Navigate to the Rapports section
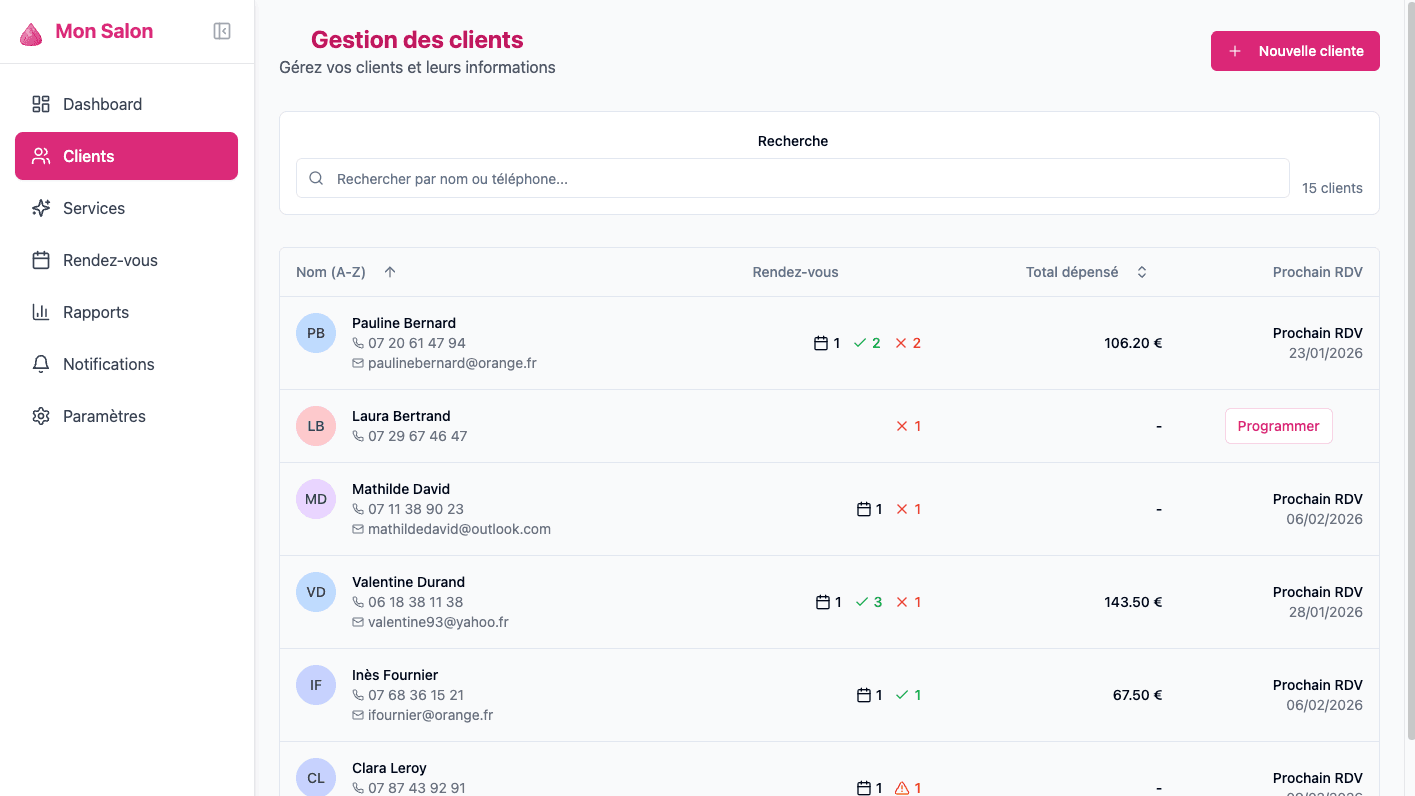Image resolution: width=1415 pixels, height=796 pixels. (x=95, y=312)
